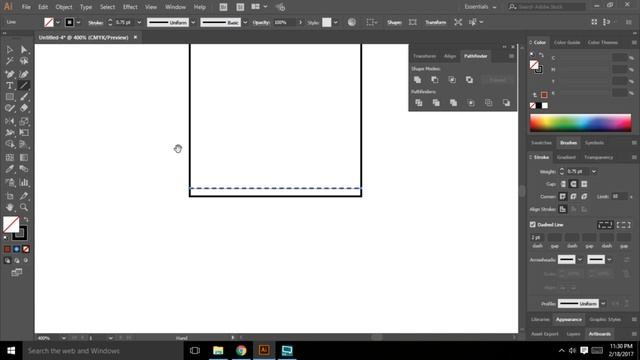
Task: Click Shape button in control bar
Action: (x=394, y=22)
